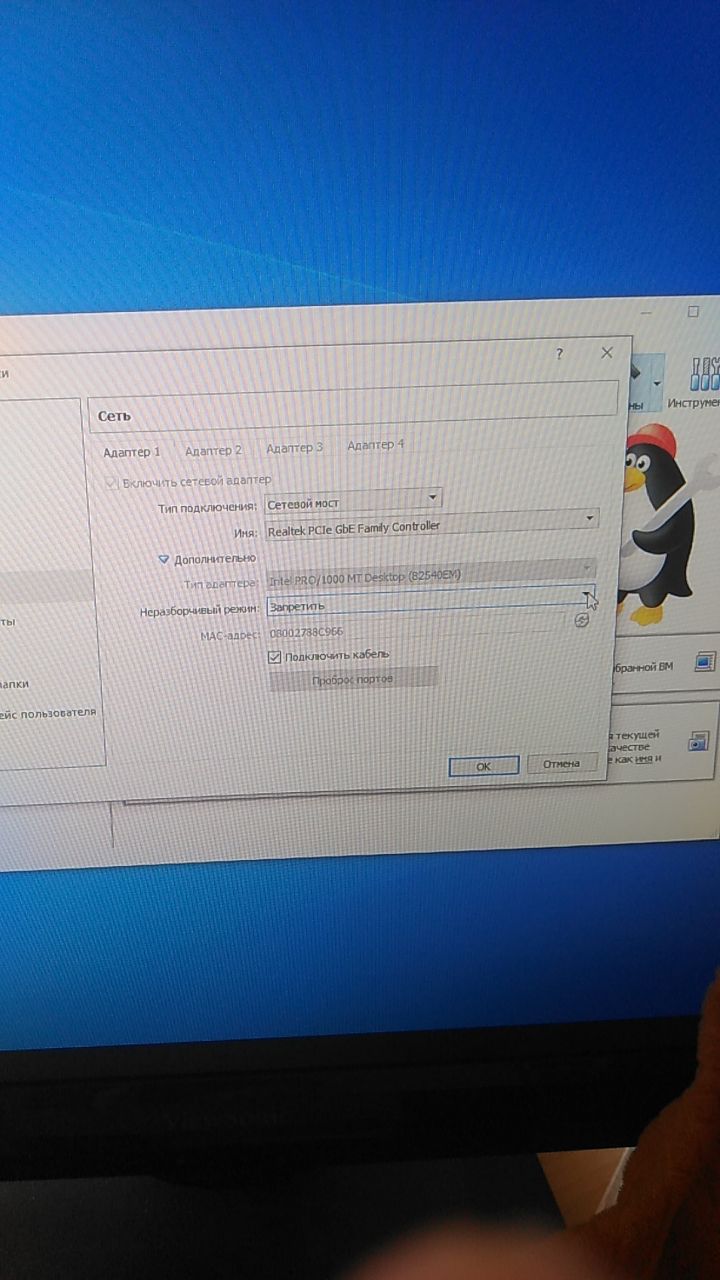Click the VM preview icon in VirtualBox window
The width and height of the screenshot is (720, 1280).
tap(704, 662)
